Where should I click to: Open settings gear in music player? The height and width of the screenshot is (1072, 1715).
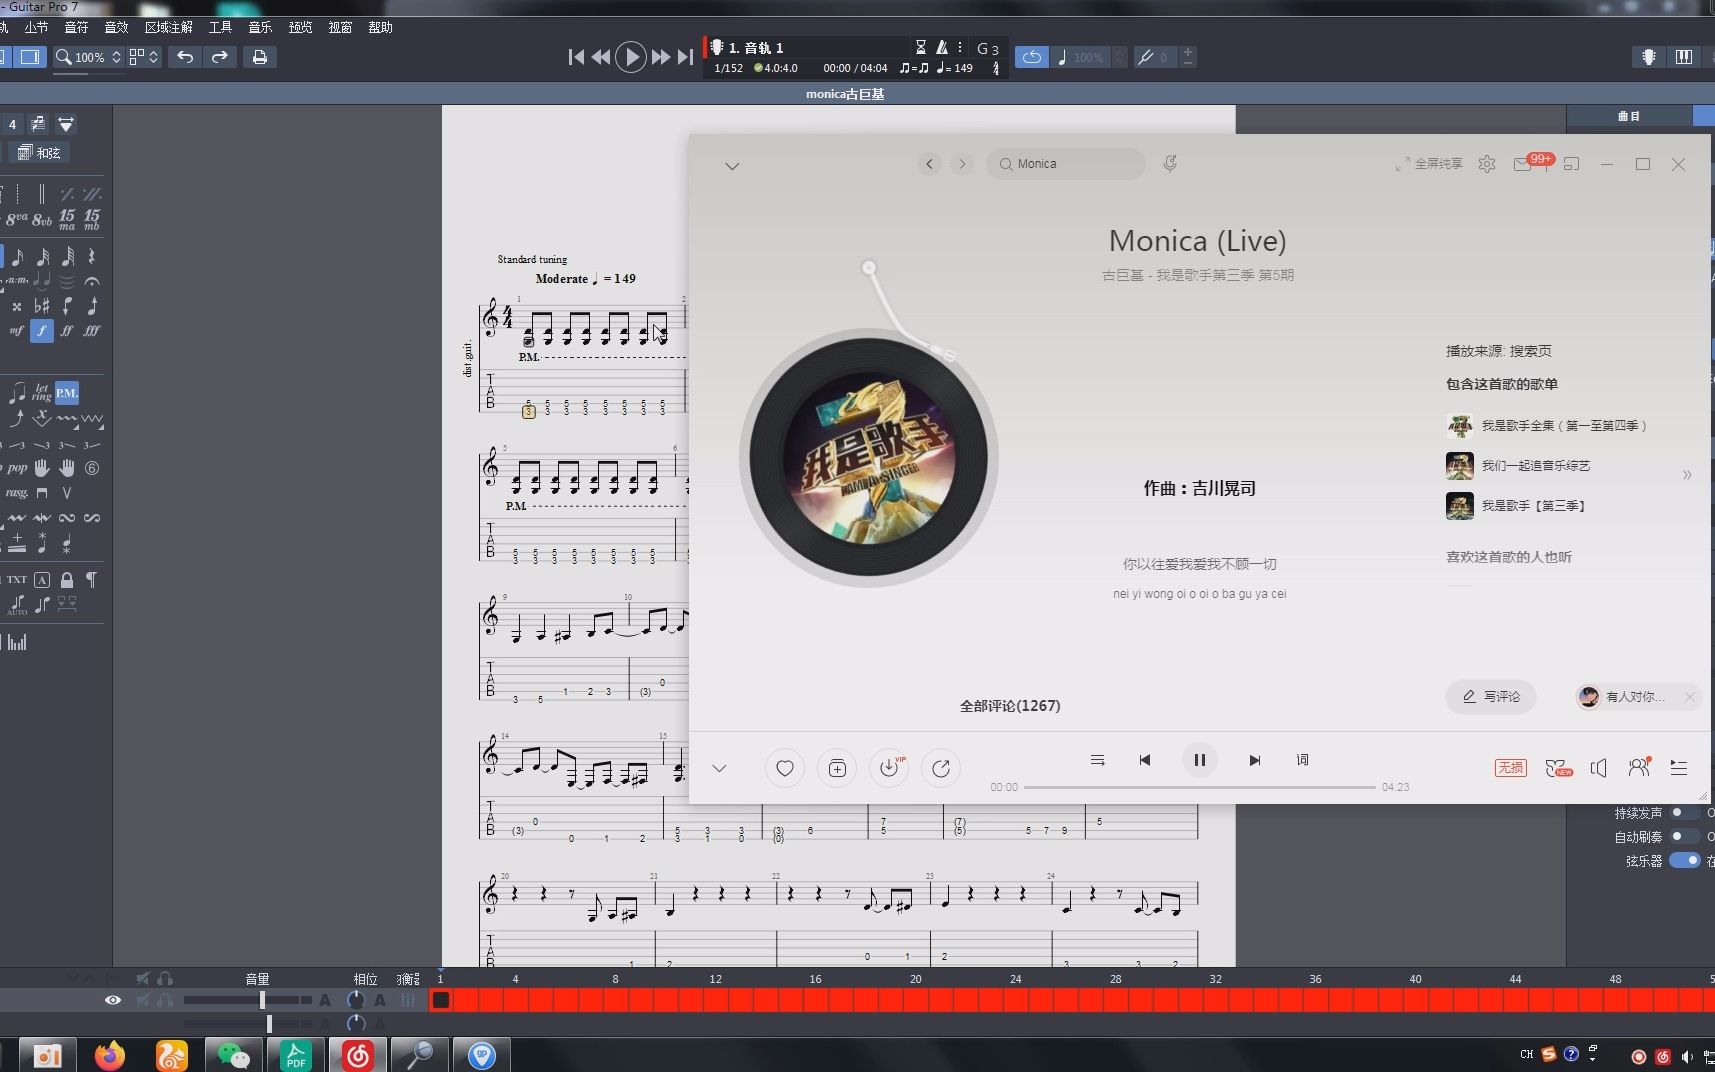pos(1487,164)
